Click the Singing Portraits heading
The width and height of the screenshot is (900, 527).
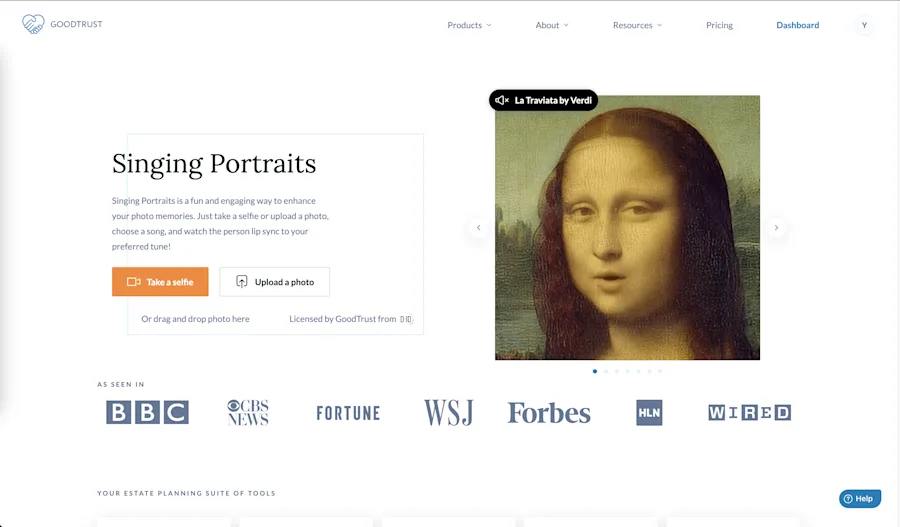[214, 164]
